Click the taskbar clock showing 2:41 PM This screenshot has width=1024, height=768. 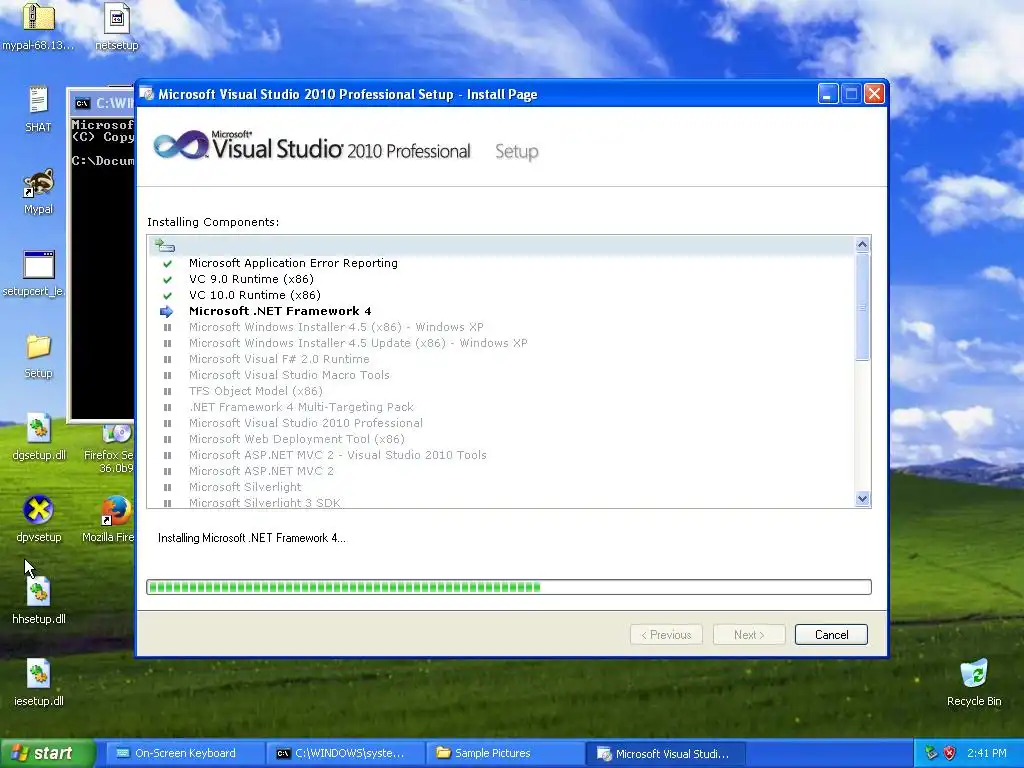987,753
